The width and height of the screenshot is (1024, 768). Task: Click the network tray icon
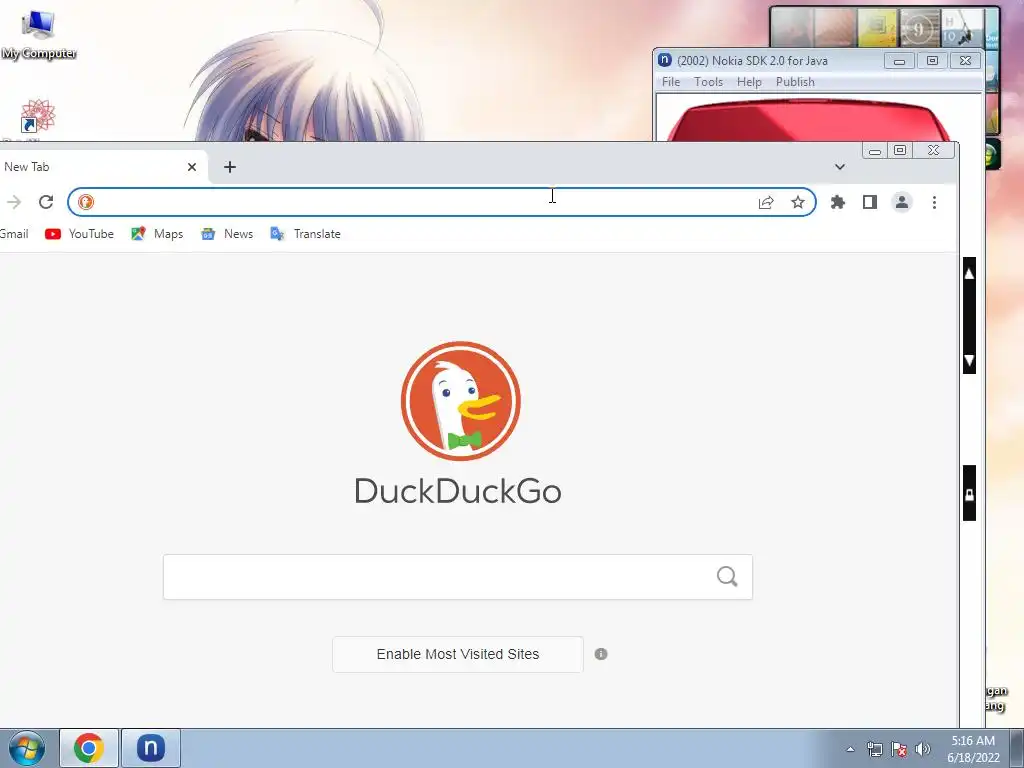(x=874, y=750)
